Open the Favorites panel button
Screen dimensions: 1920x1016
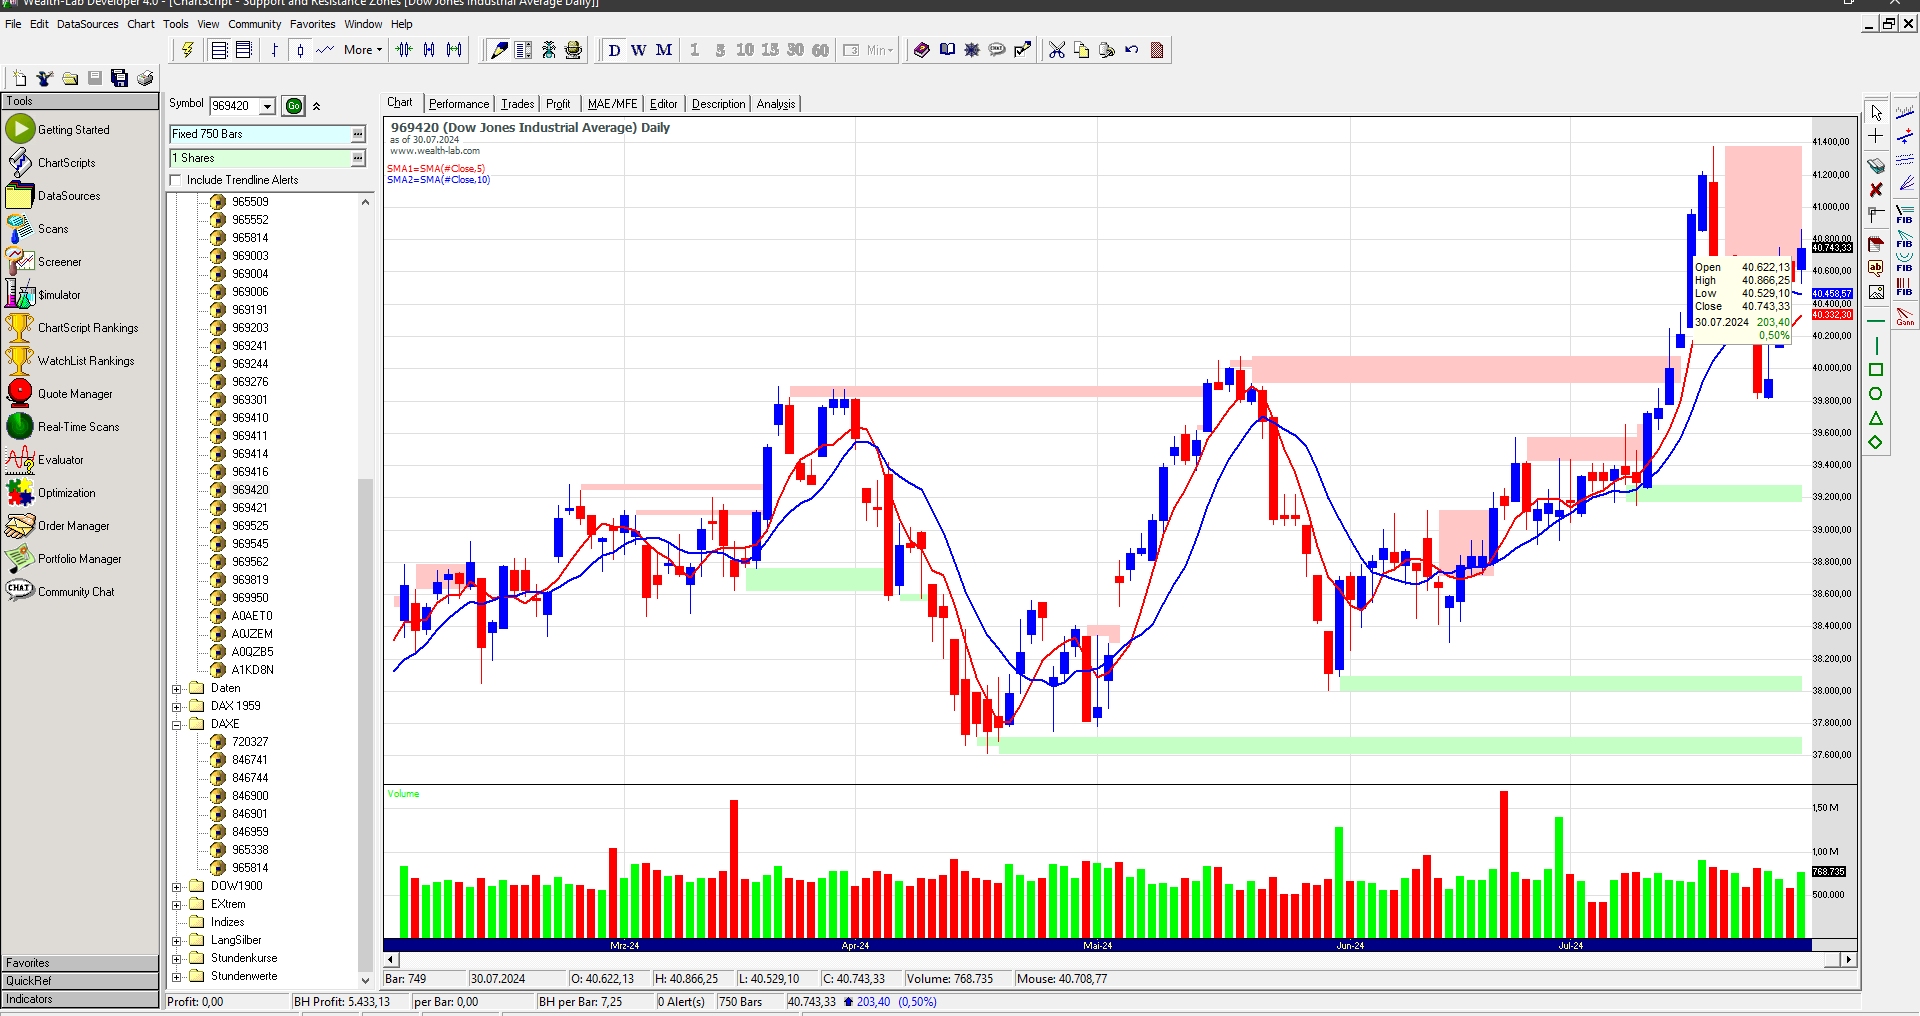[80, 963]
